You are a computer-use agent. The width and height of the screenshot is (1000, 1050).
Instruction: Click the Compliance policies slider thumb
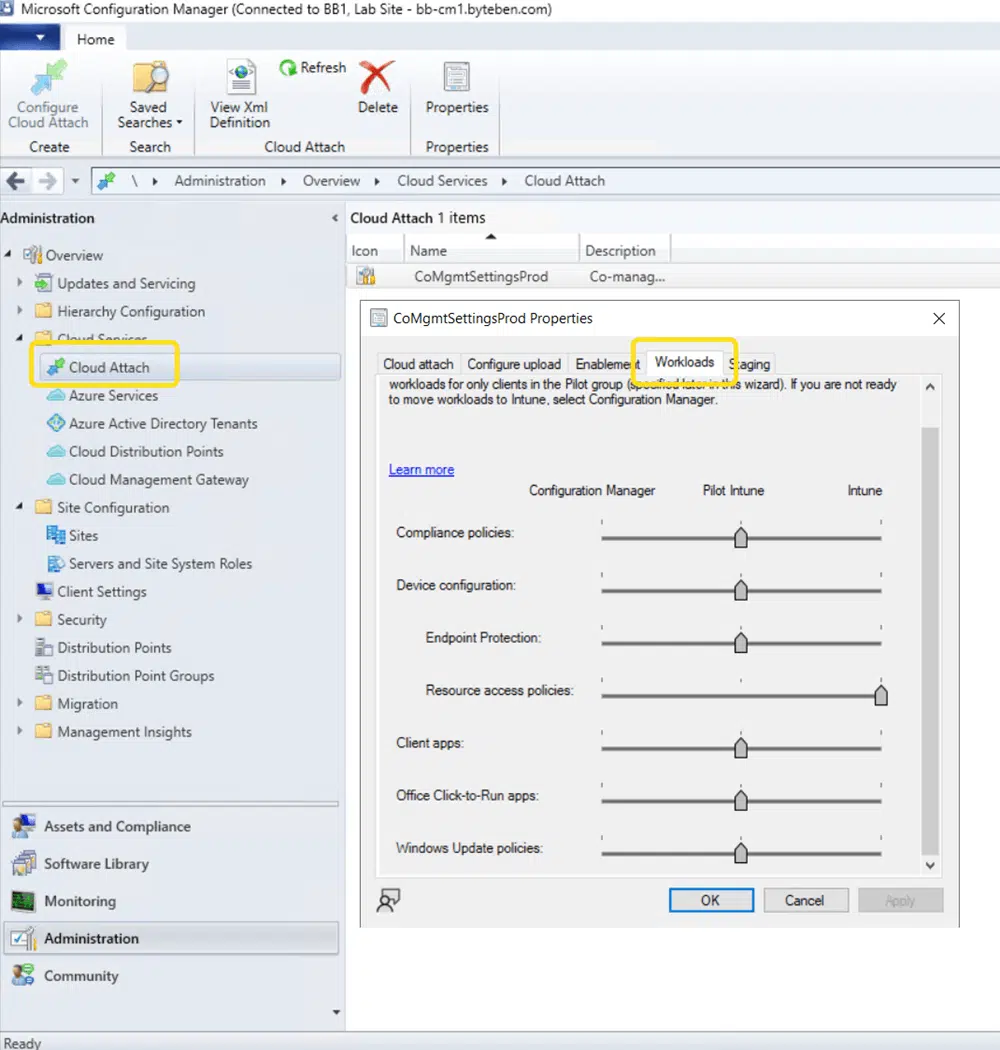(741, 538)
